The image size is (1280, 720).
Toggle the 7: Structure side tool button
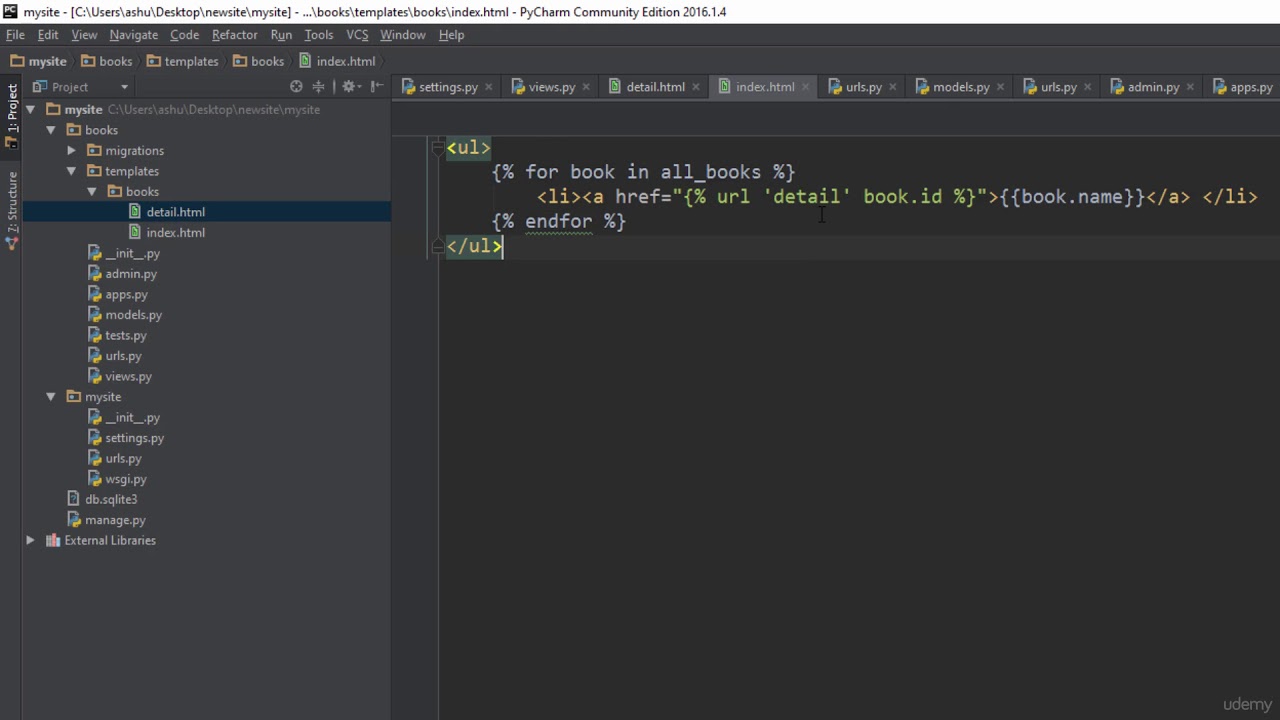coord(12,210)
